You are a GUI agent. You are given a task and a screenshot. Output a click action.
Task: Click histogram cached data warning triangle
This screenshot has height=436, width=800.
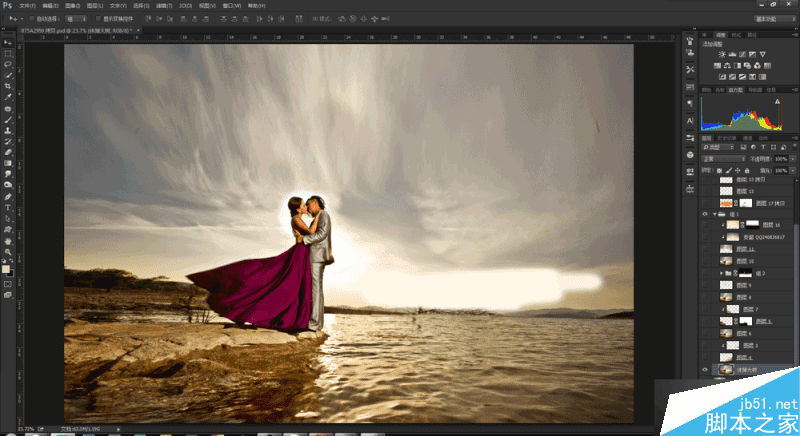pyautogui.click(x=778, y=101)
